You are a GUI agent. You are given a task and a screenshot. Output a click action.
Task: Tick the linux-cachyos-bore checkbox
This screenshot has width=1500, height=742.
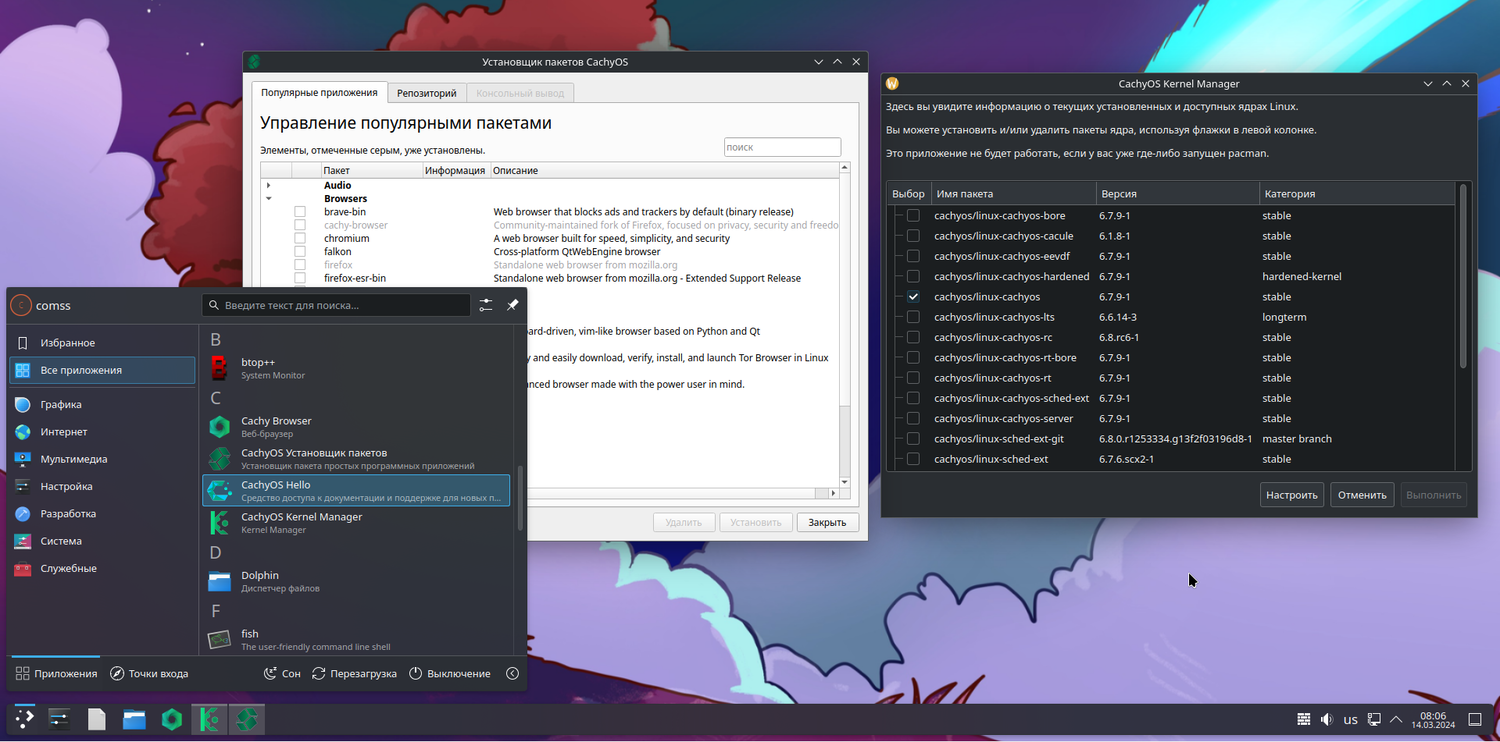tap(913, 216)
